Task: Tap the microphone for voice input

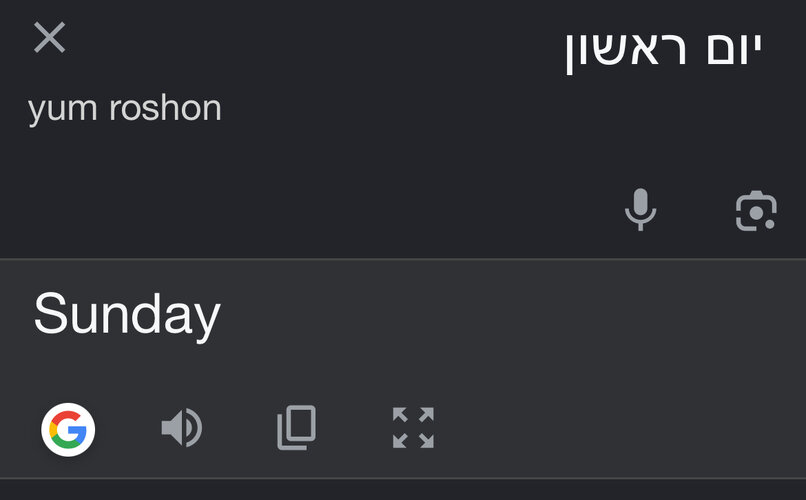Action: 640,210
